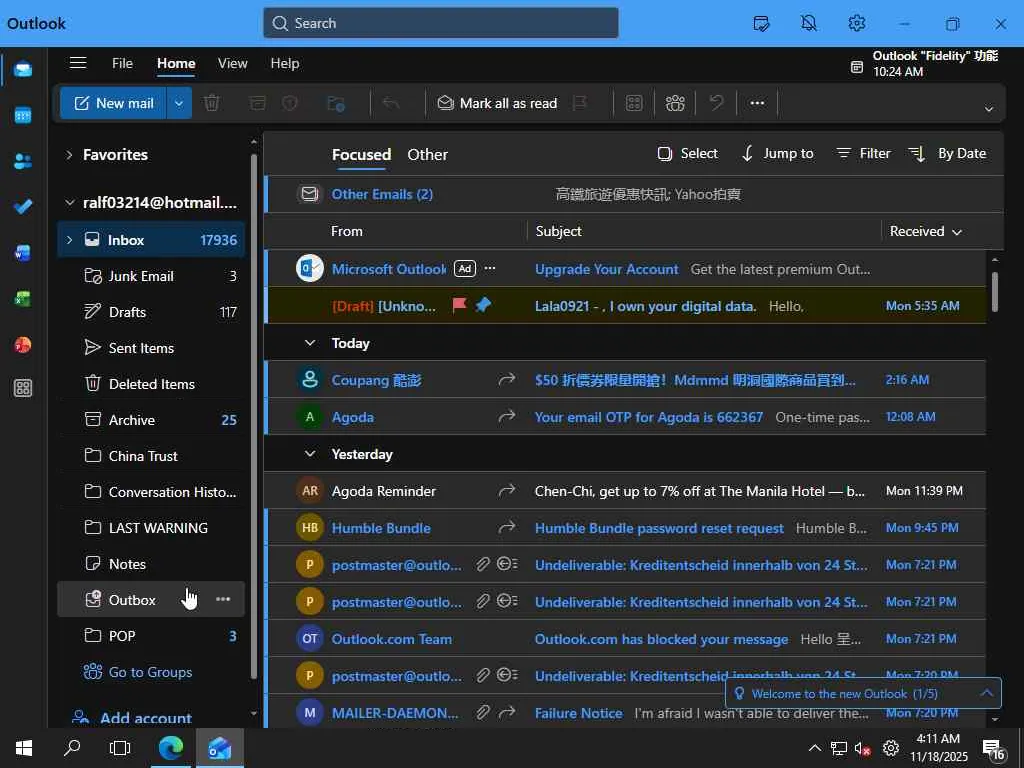Click the By Date sort button
This screenshot has width=1024, height=768.
(x=948, y=153)
